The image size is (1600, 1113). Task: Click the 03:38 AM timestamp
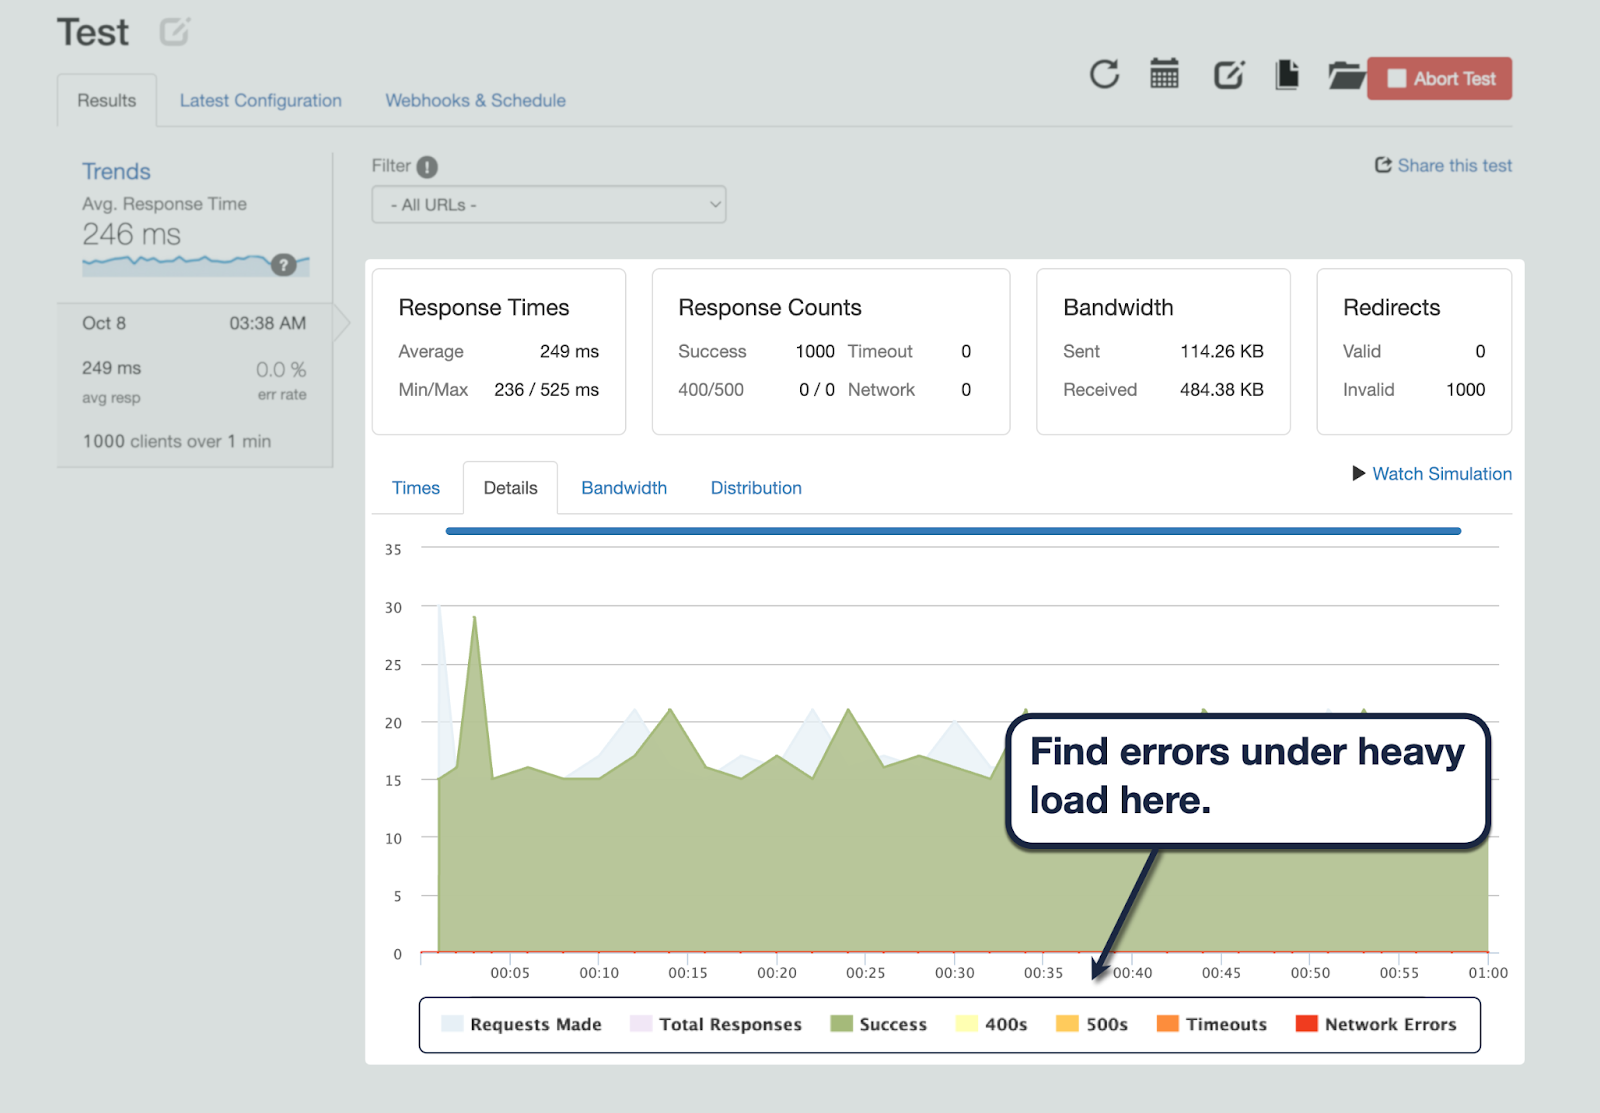(268, 323)
